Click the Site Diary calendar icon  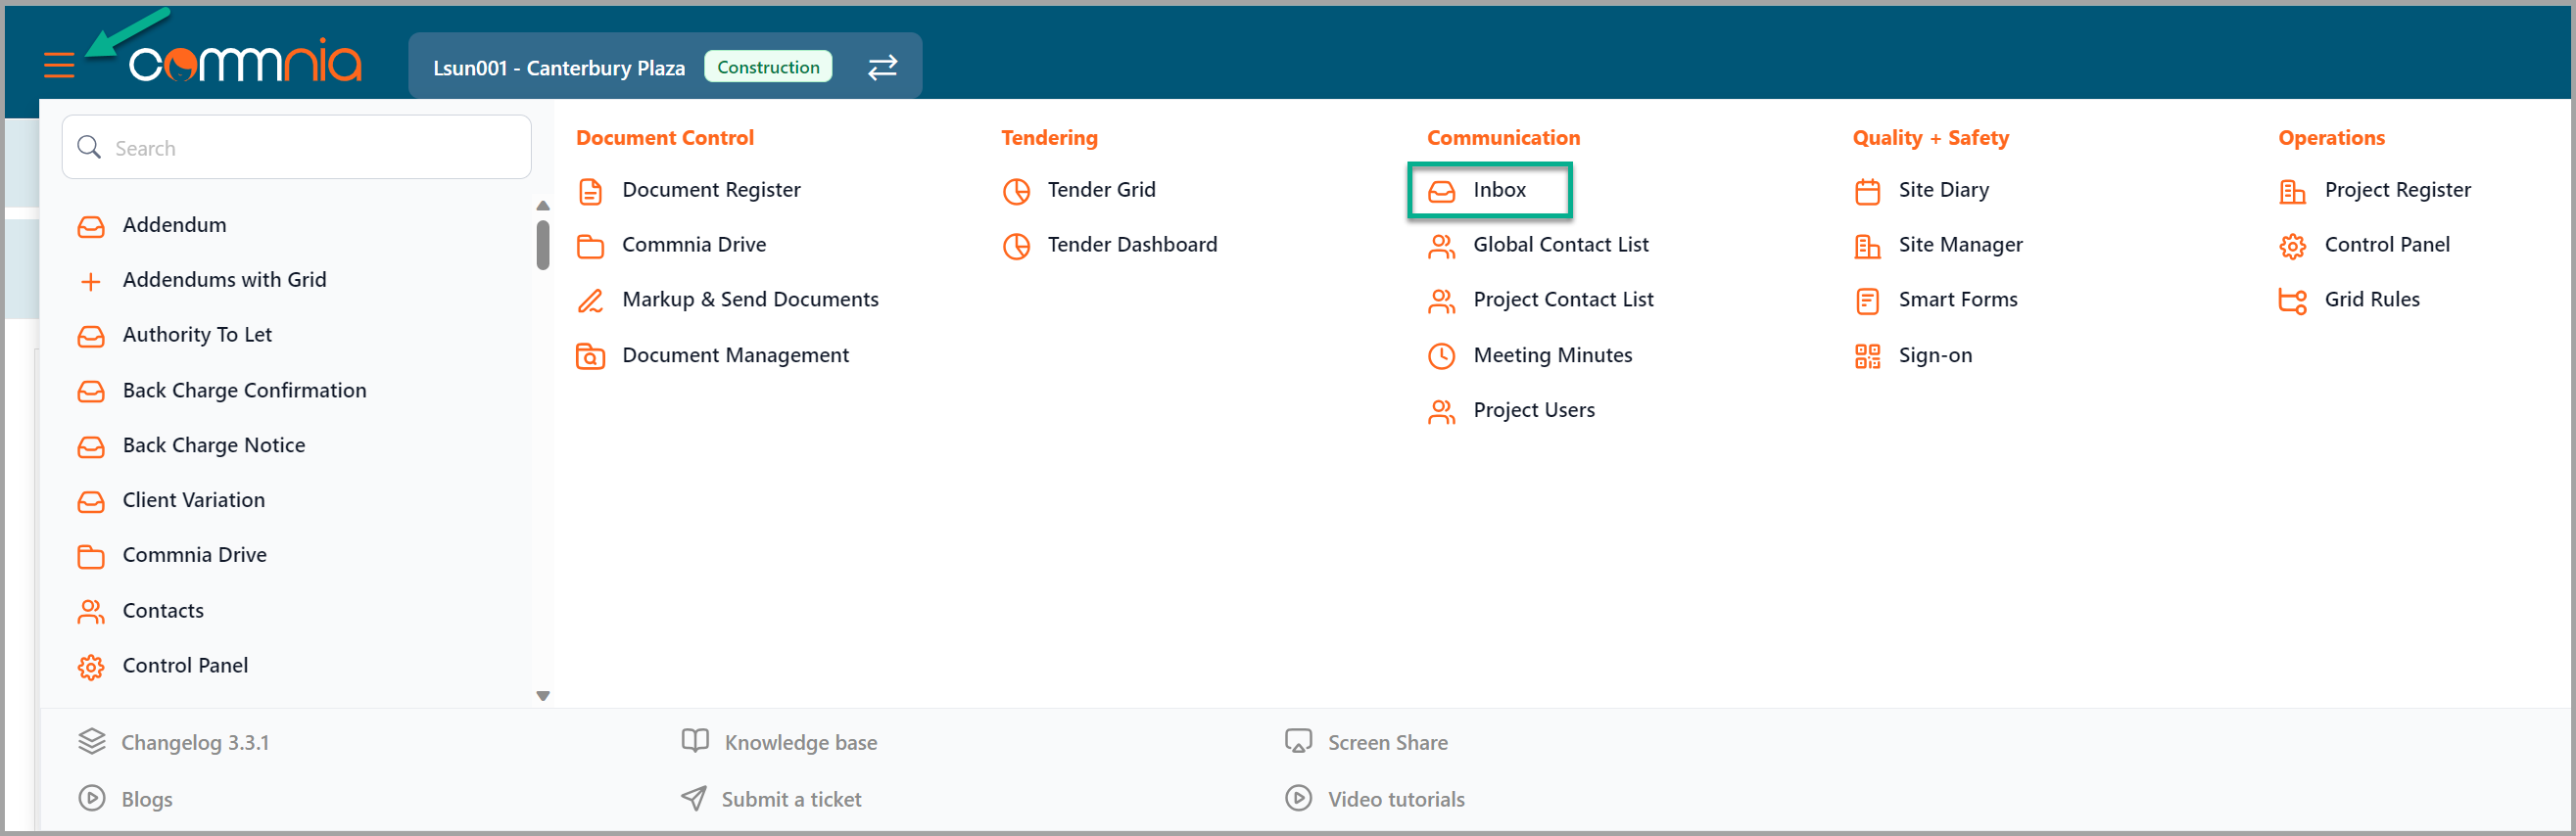[1867, 191]
